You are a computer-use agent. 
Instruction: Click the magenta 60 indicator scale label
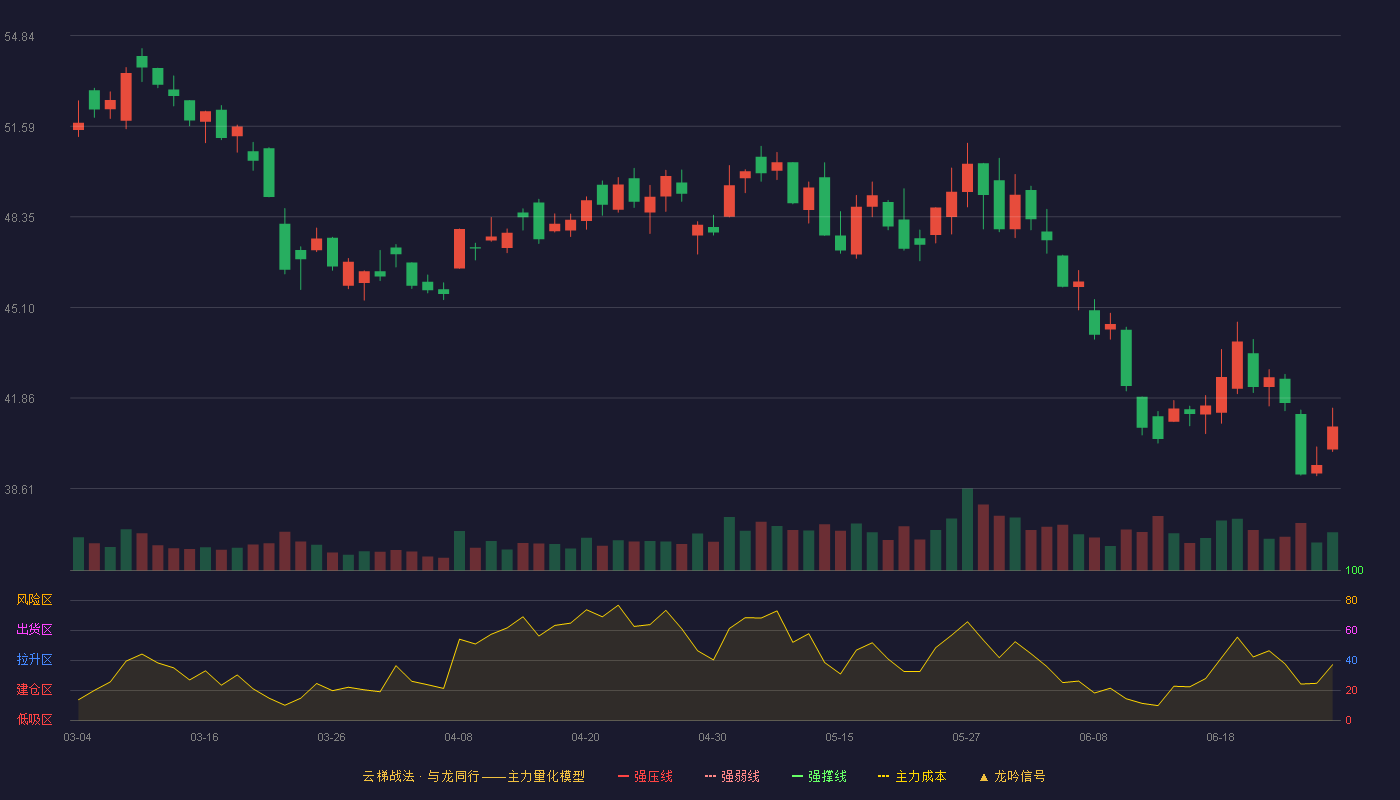(1351, 631)
